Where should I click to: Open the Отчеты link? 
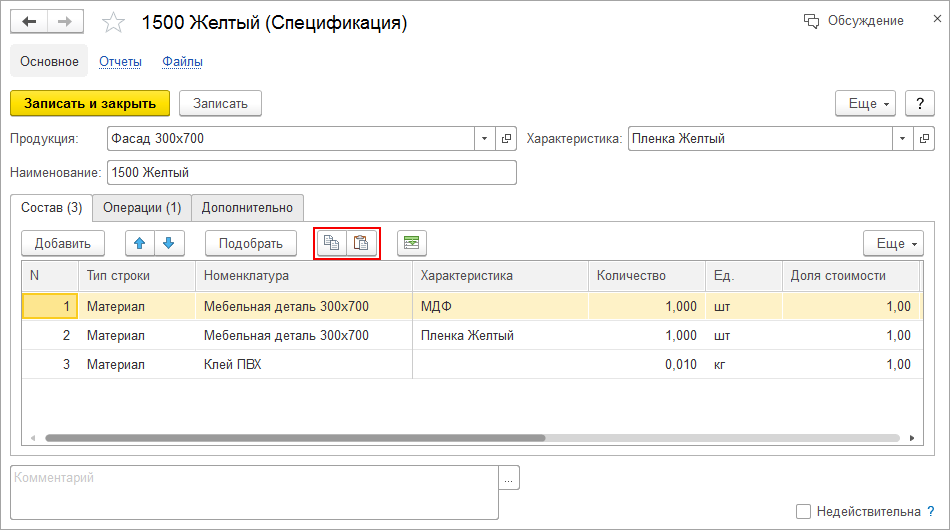(120, 62)
